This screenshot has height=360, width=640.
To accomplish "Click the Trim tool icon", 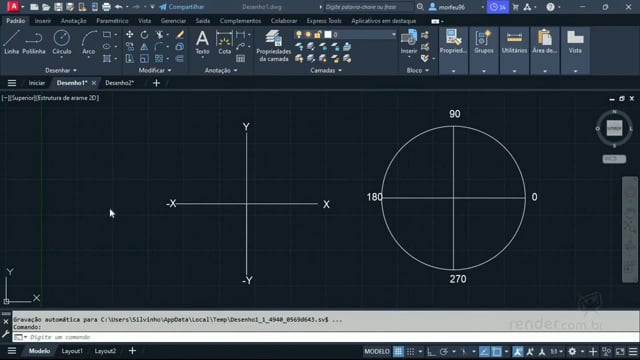I will [160, 35].
